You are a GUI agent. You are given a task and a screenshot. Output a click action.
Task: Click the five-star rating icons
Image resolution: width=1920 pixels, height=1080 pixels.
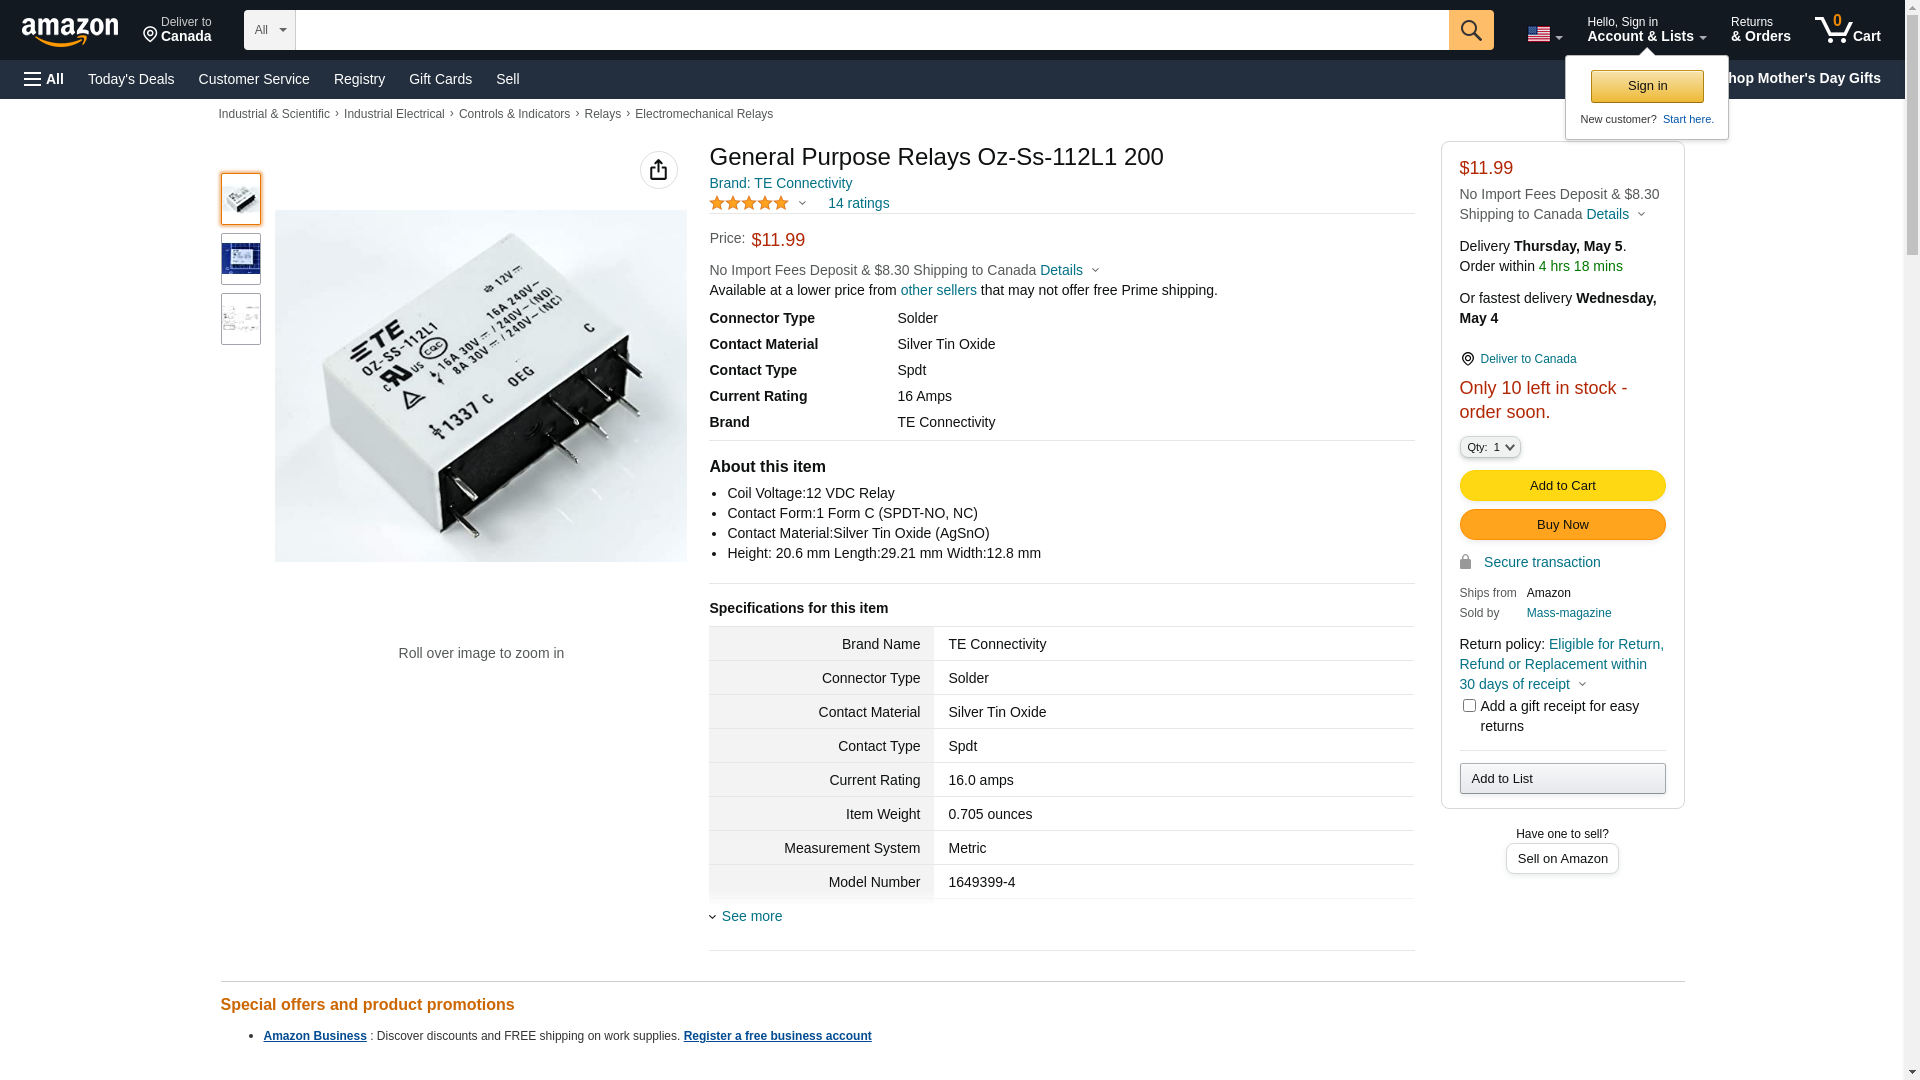click(748, 203)
